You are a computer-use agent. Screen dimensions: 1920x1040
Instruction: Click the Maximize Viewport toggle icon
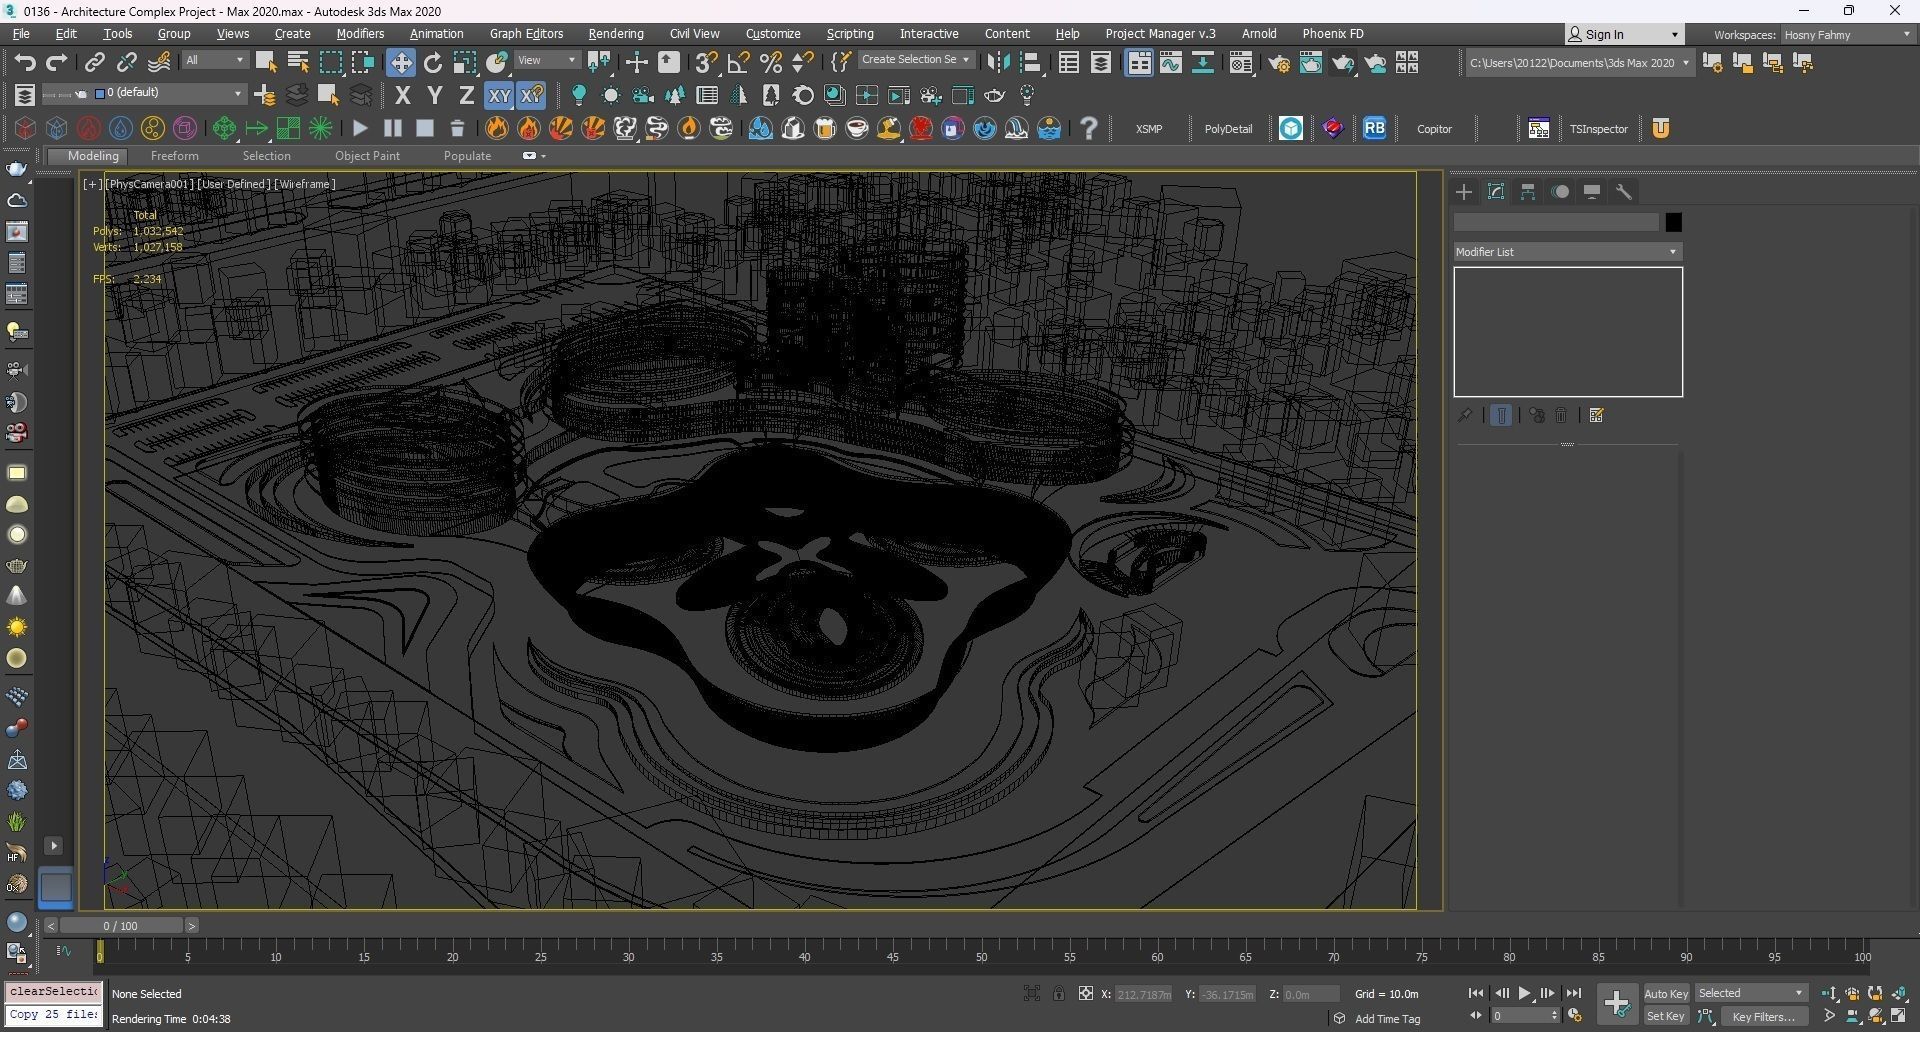1899,1016
